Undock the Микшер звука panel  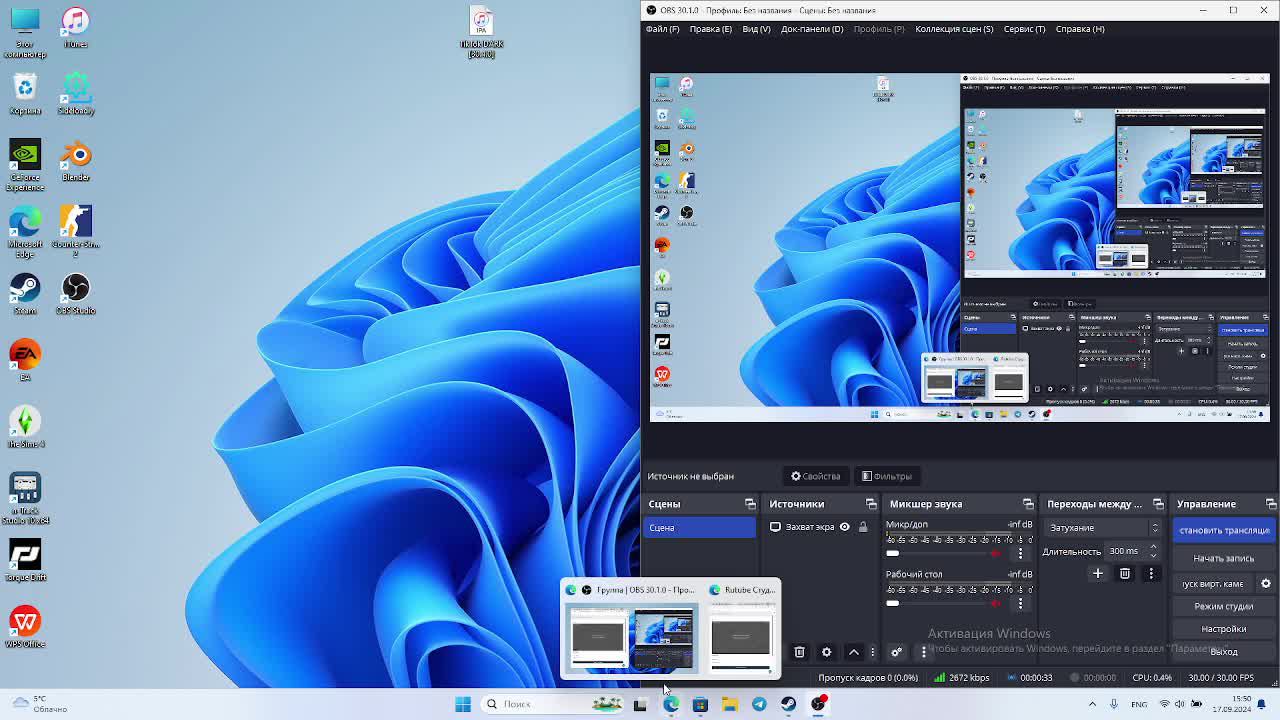coord(1028,504)
